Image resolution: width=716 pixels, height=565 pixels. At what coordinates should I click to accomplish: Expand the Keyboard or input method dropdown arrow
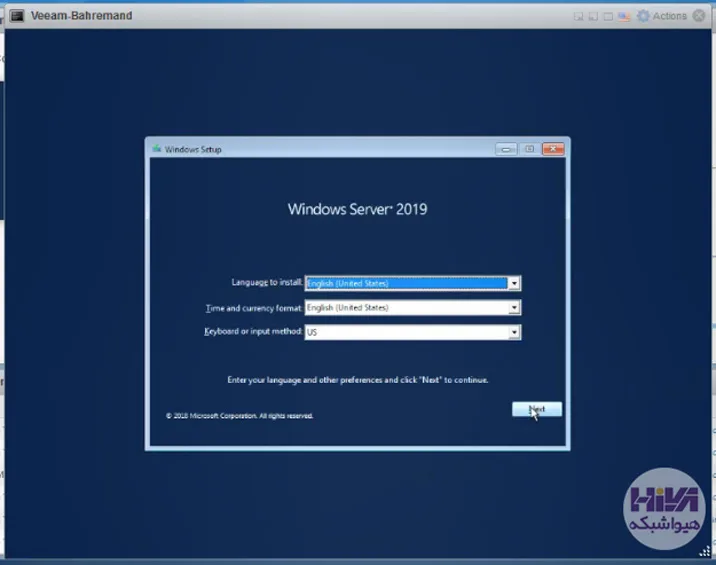pos(514,332)
